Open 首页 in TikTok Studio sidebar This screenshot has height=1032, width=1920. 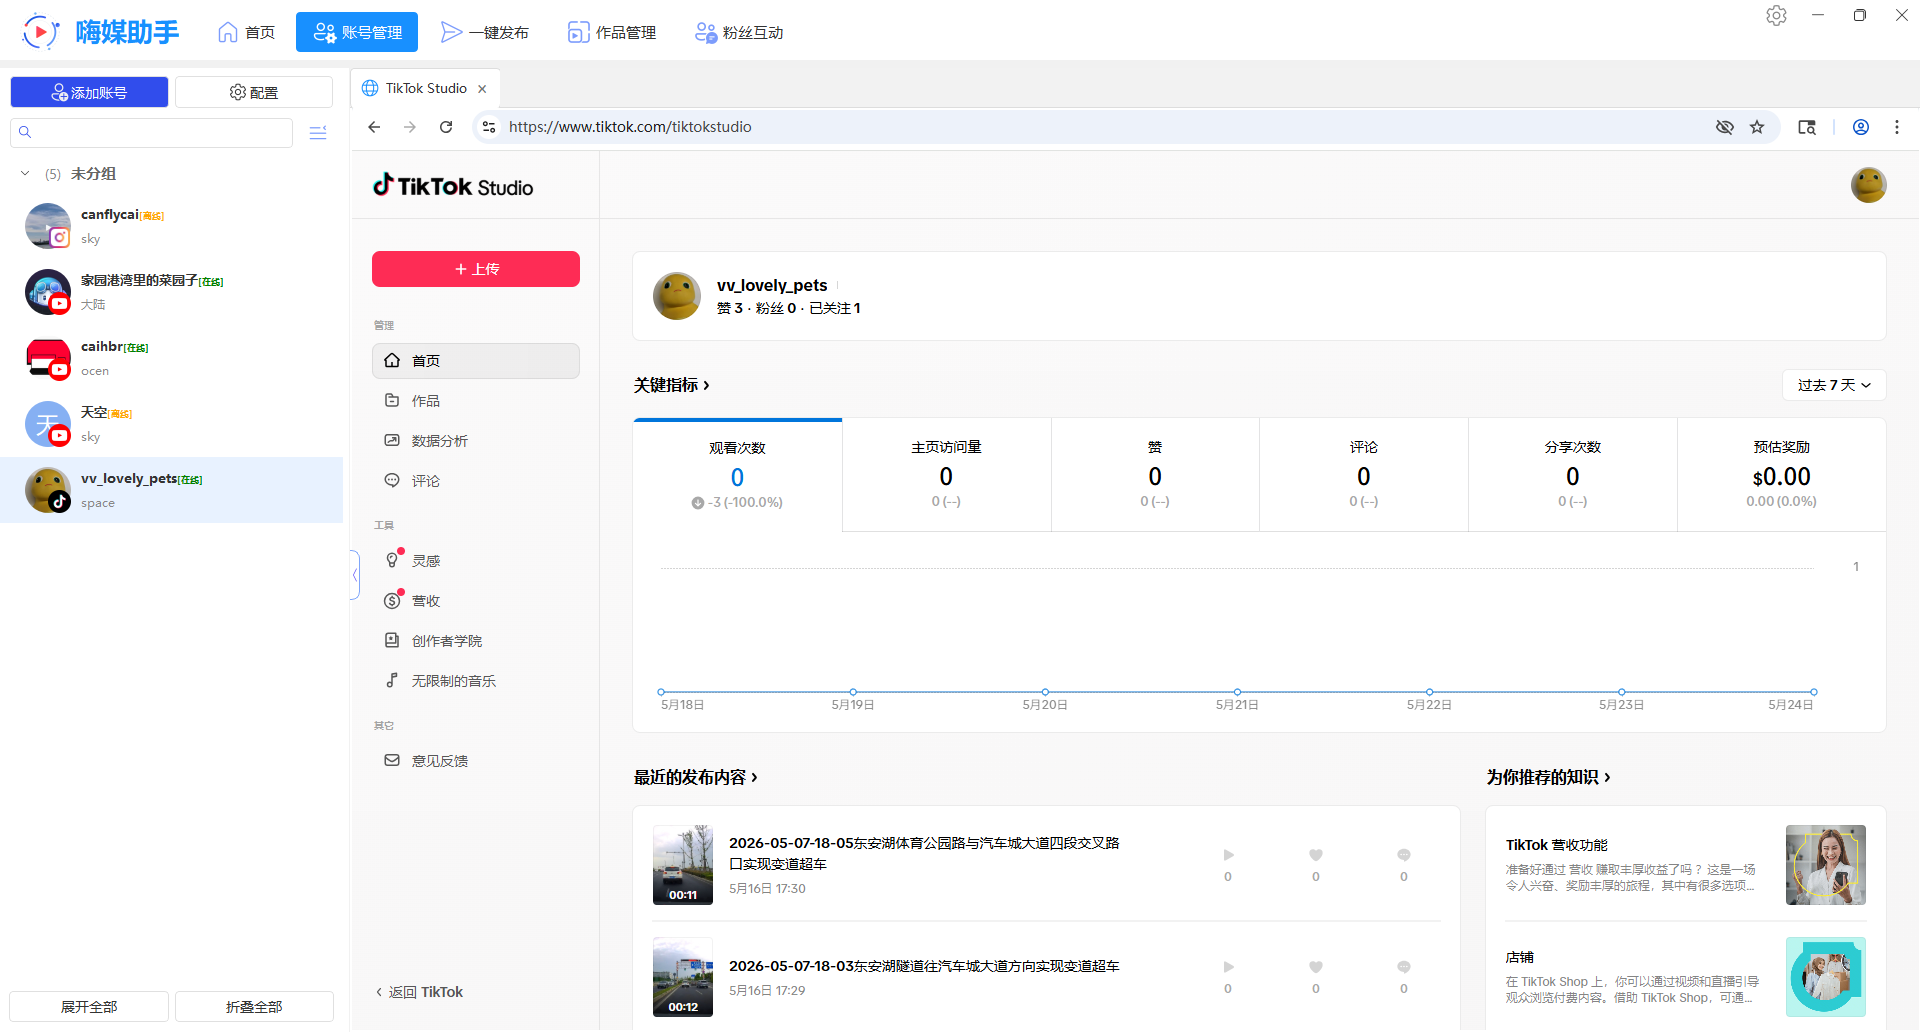click(x=476, y=361)
